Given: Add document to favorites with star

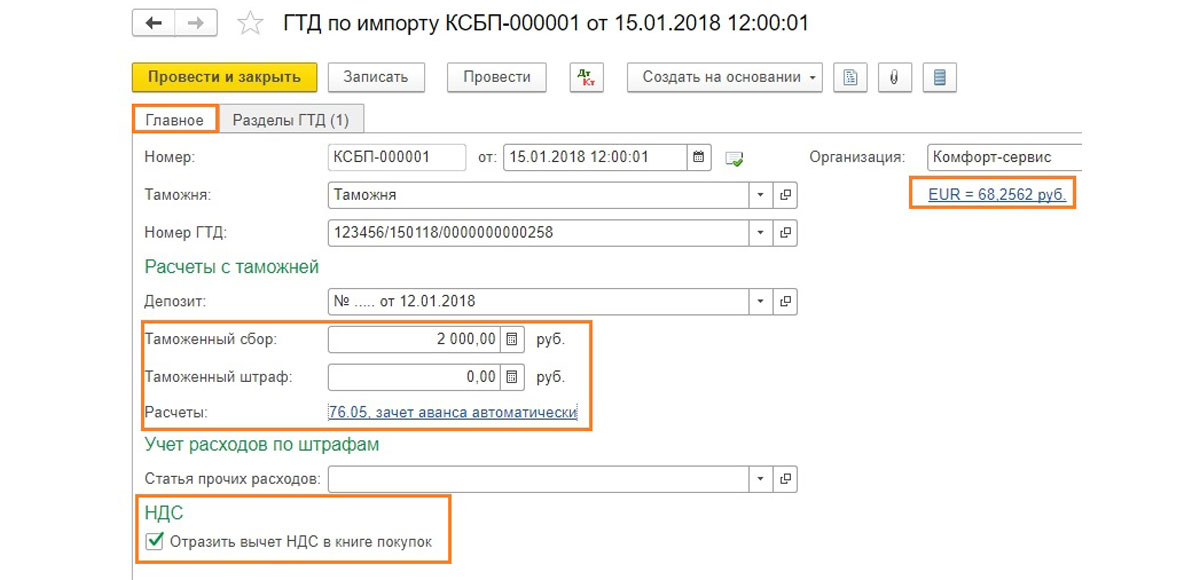Looking at the screenshot, I should tap(250, 23).
